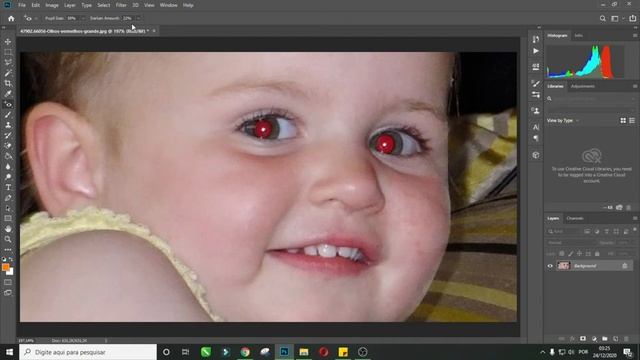The height and width of the screenshot is (360, 640).
Task: Switch Libraries to list view
Action: pyautogui.click(x=632, y=120)
